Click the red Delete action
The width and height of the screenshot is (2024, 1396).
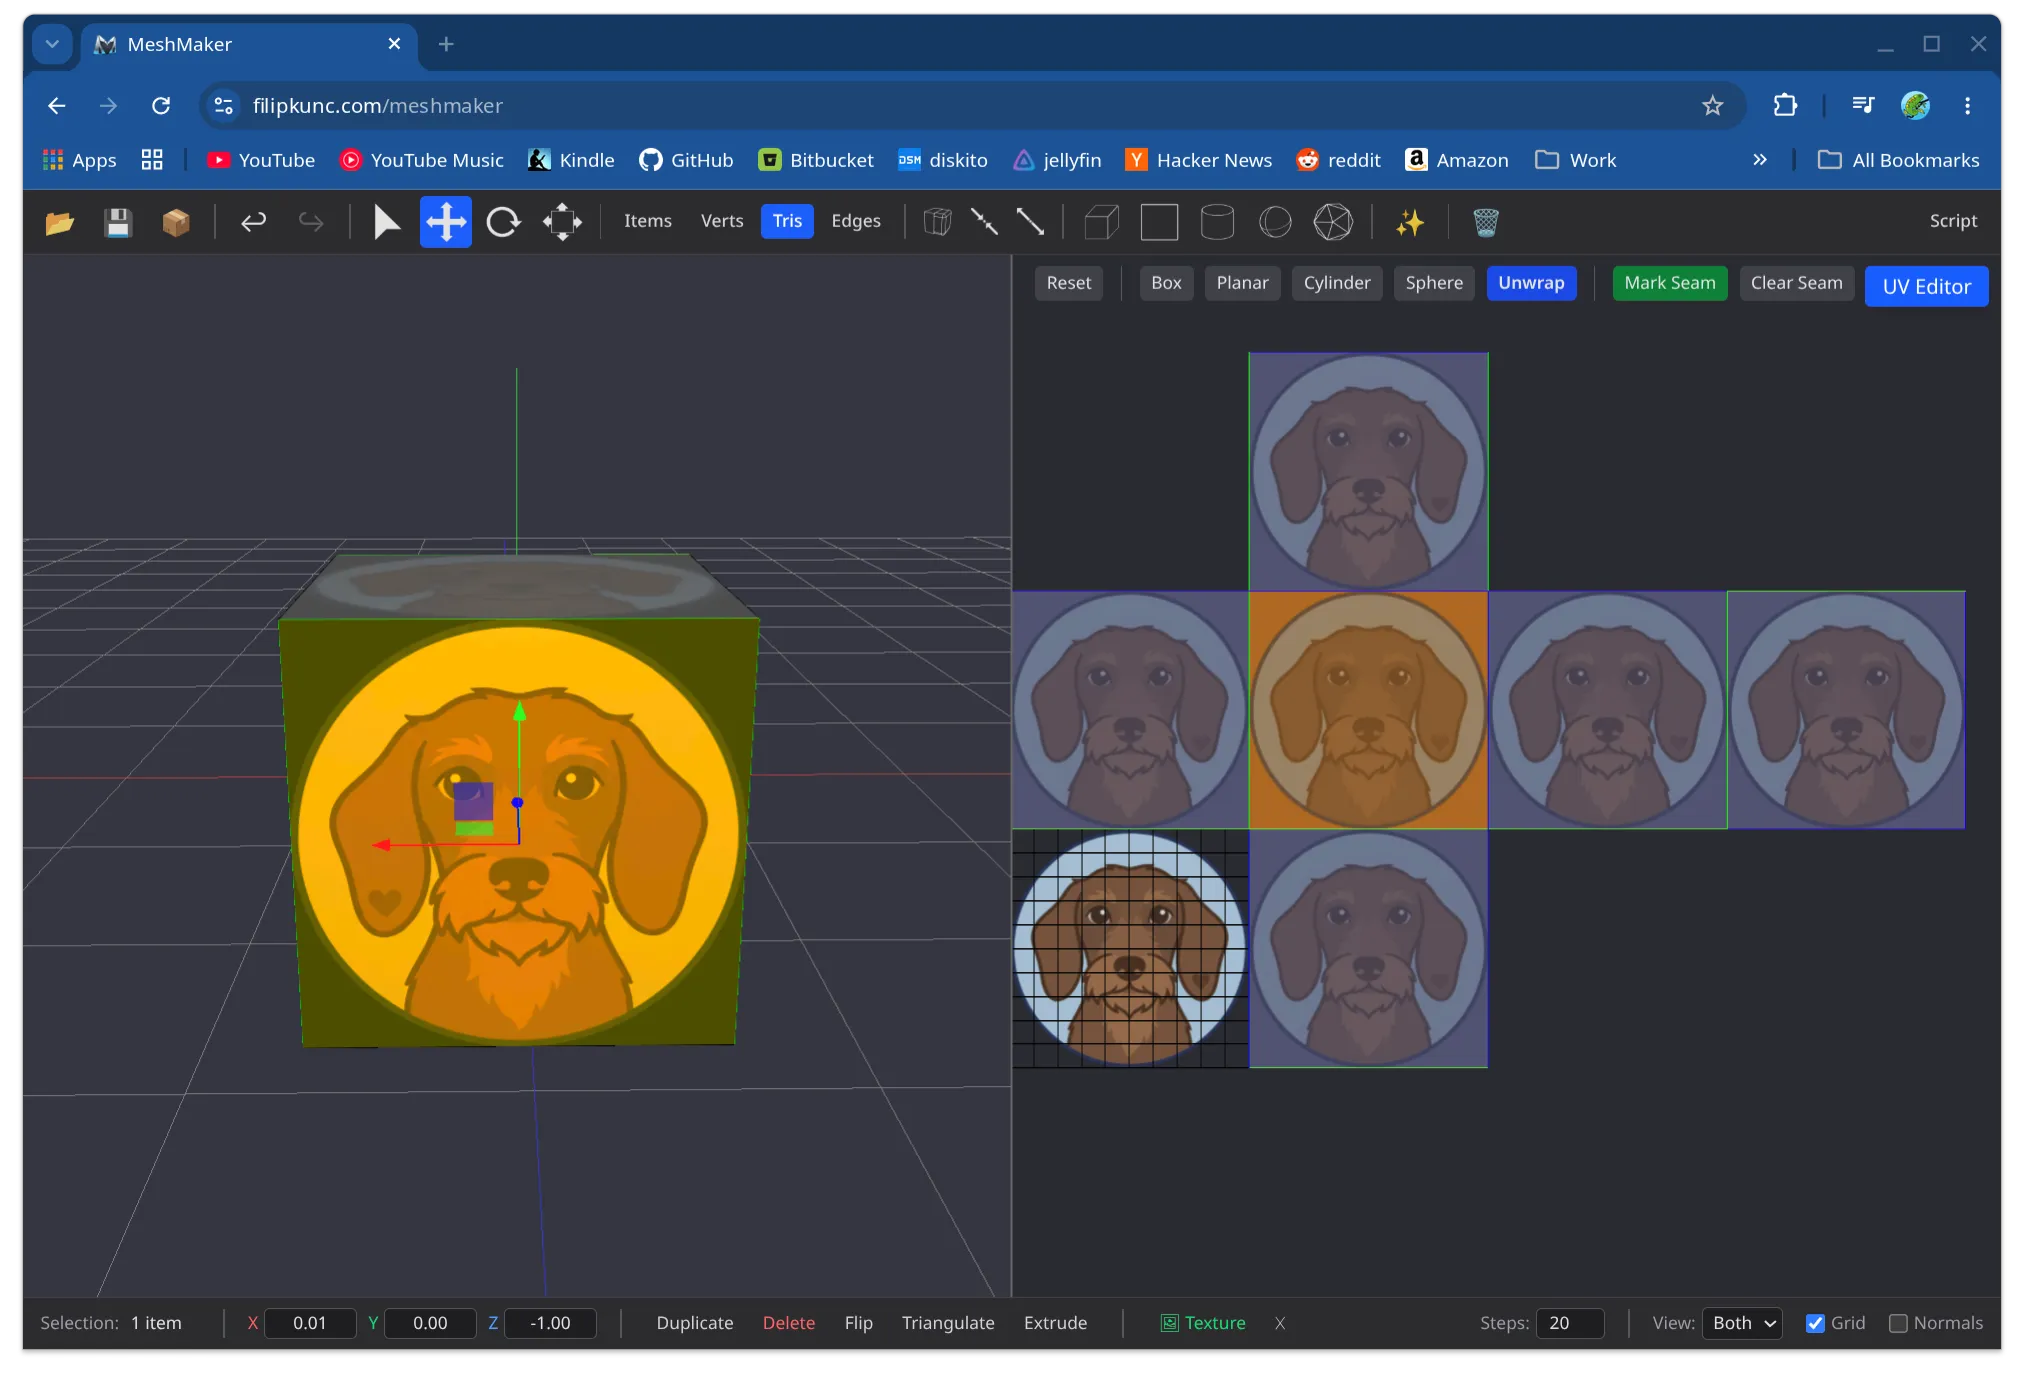[x=789, y=1323]
